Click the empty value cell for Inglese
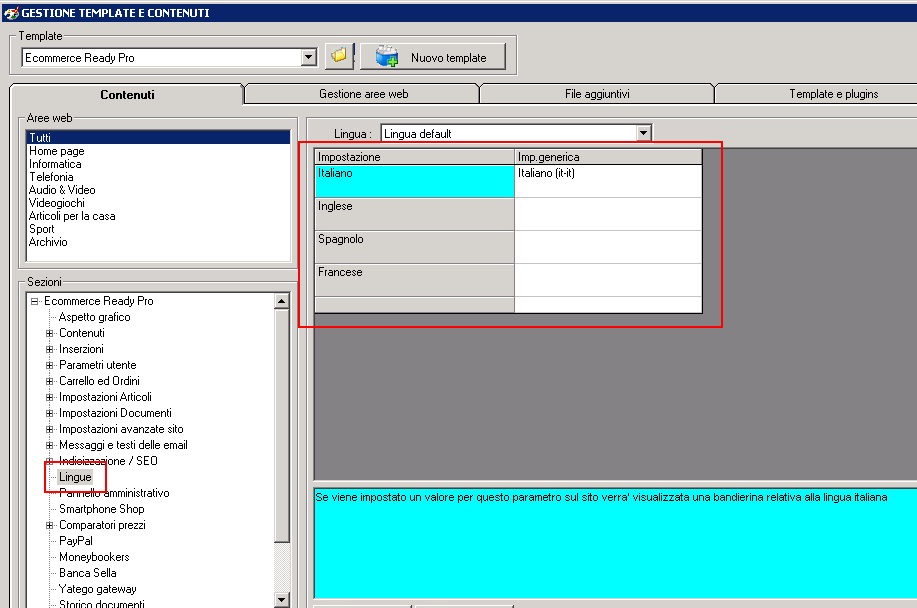This screenshot has width=917, height=608. [608, 214]
